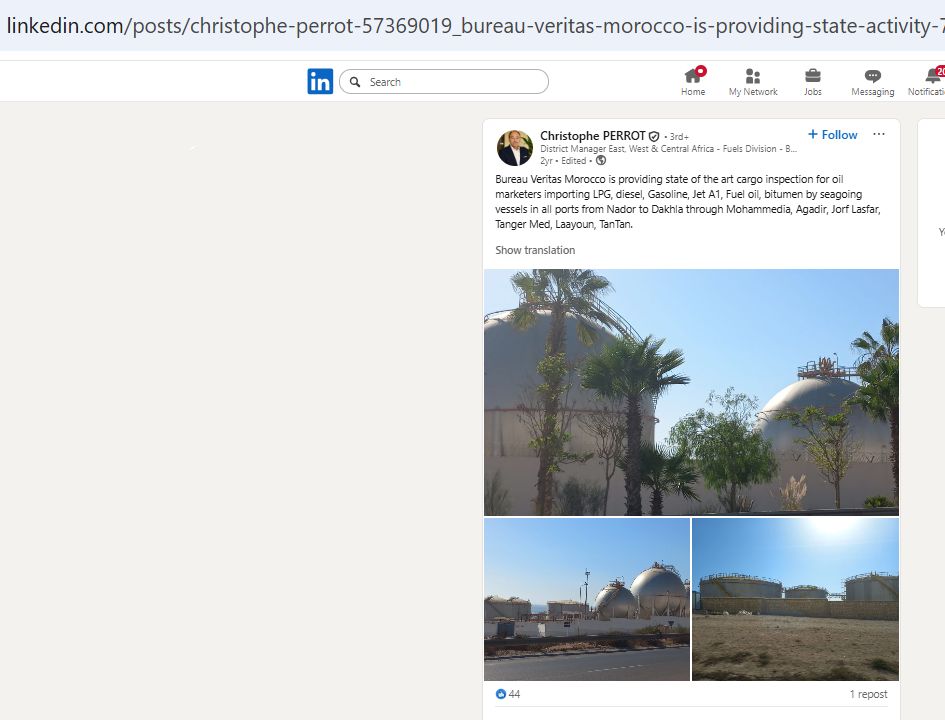Screen dimensions: 945x720
Task: Click the 1 repost link
Action: [868, 694]
